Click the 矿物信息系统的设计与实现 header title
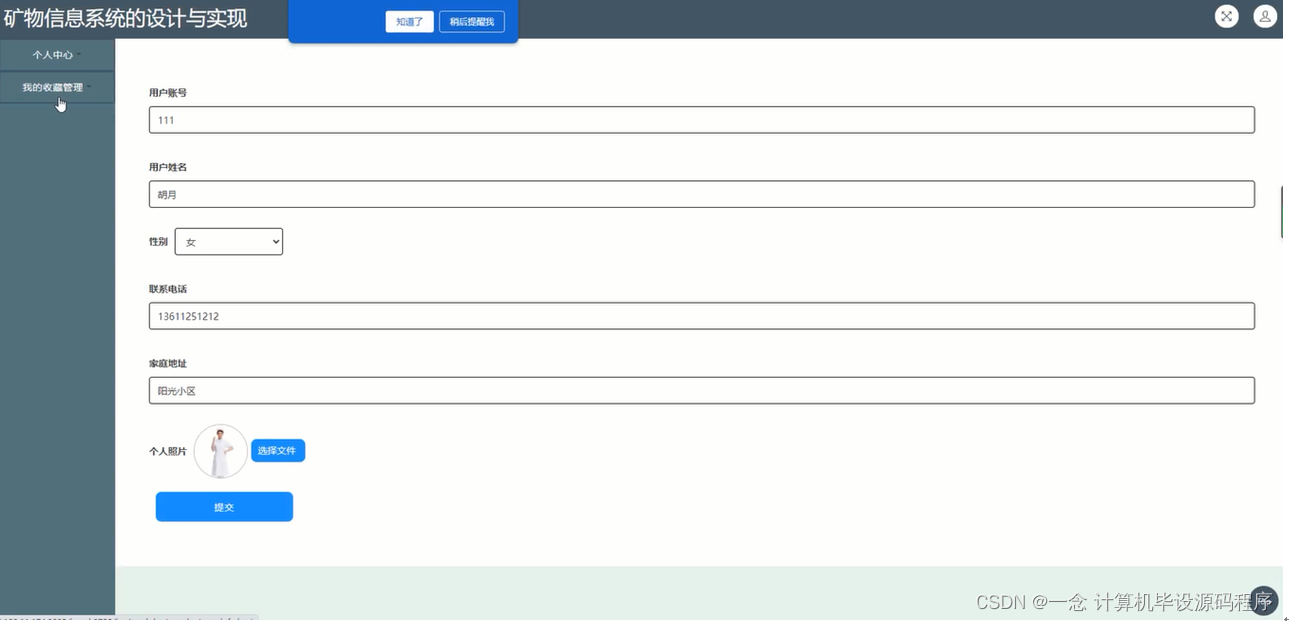This screenshot has width=1289, height=621. click(x=126, y=18)
